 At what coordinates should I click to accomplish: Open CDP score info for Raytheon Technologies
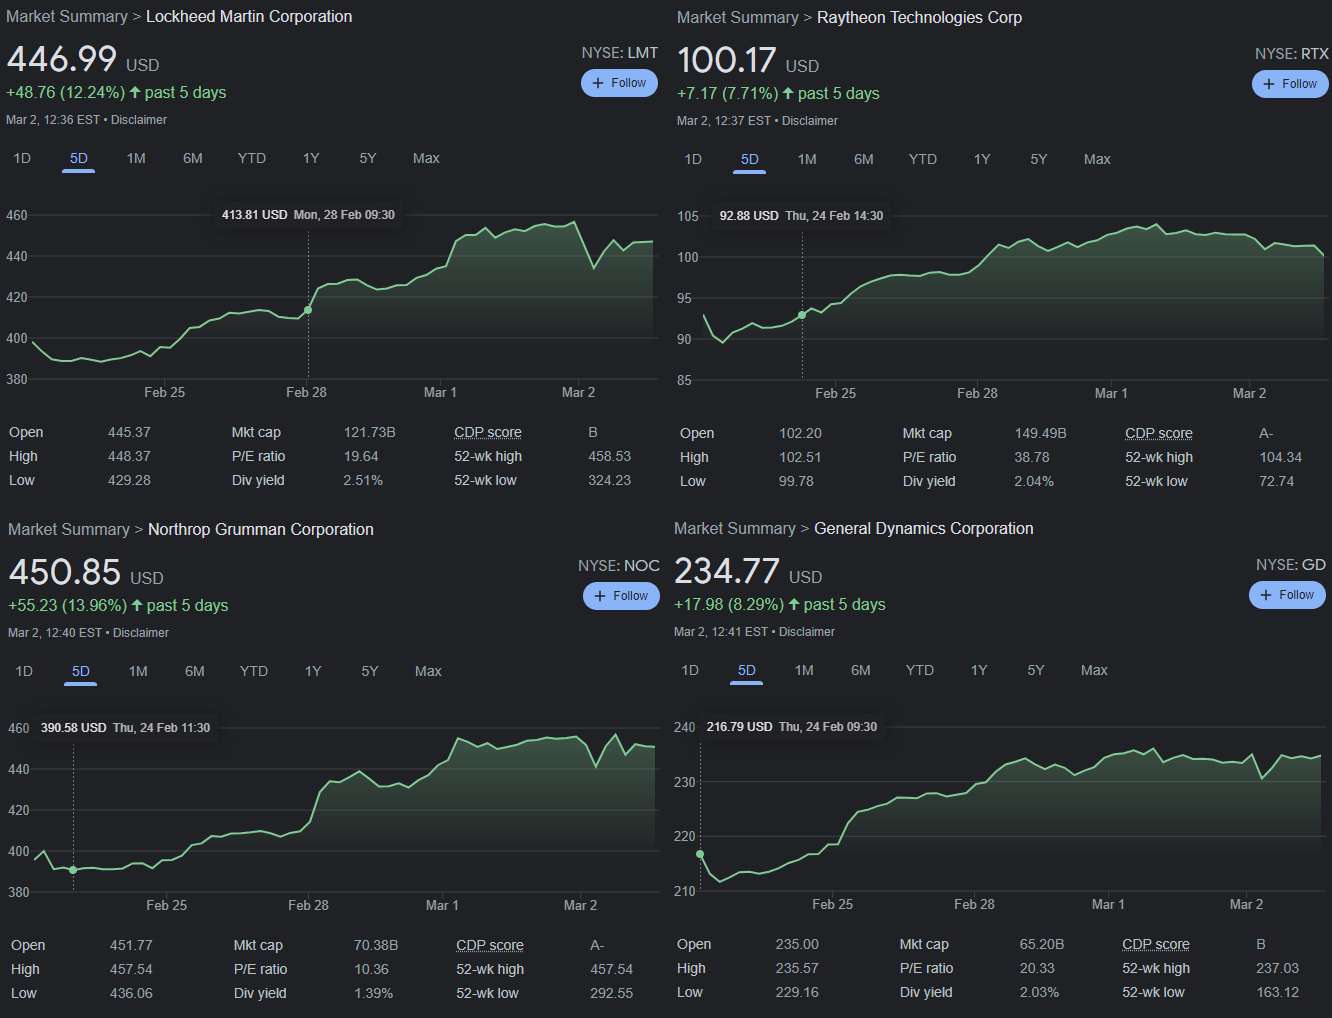[x=1159, y=433]
